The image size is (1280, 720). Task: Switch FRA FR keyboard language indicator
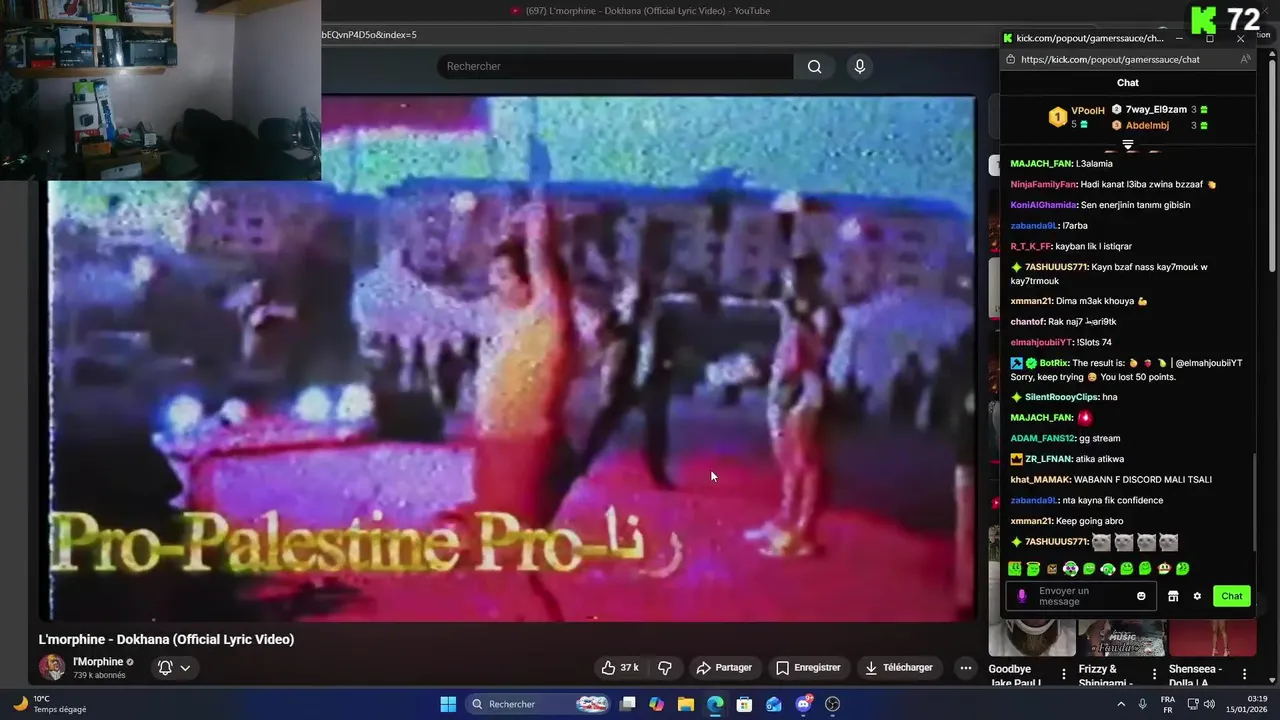tap(1168, 704)
